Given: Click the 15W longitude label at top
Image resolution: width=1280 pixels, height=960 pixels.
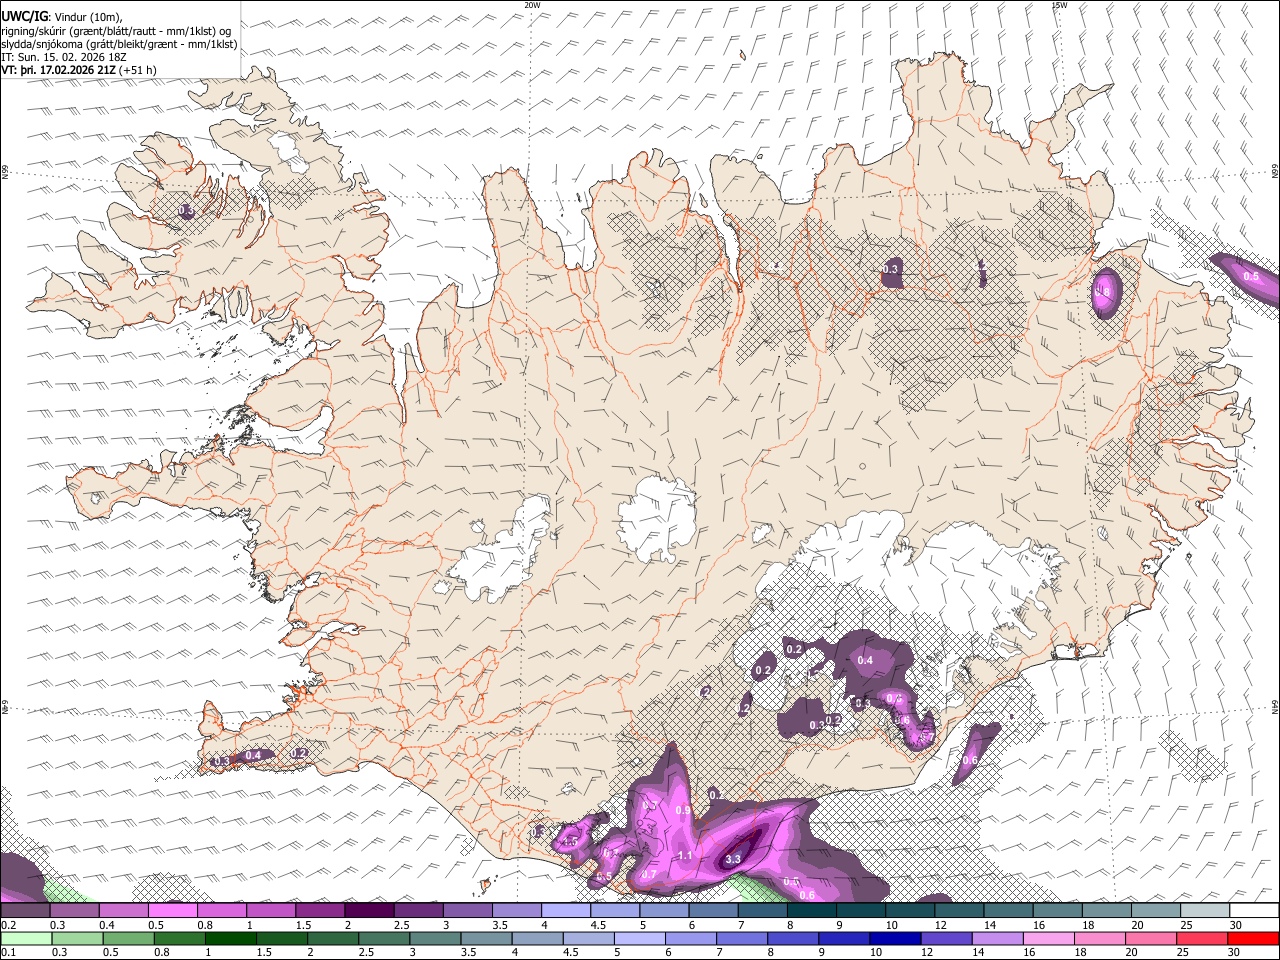Looking at the screenshot, I should (1059, 5).
